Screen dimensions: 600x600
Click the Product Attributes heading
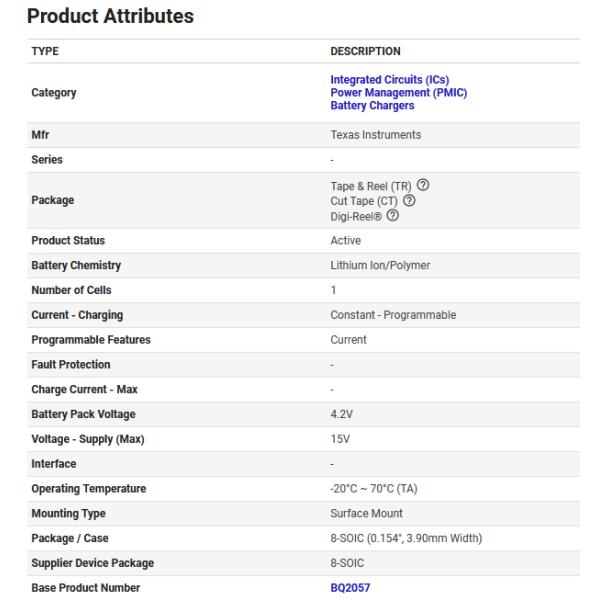[x=110, y=16]
